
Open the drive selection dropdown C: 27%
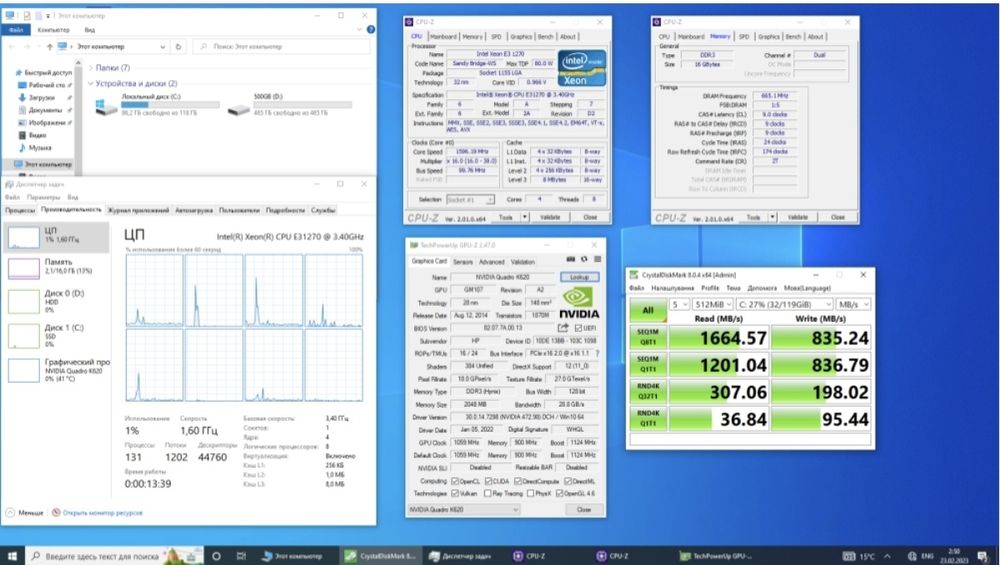(784, 304)
